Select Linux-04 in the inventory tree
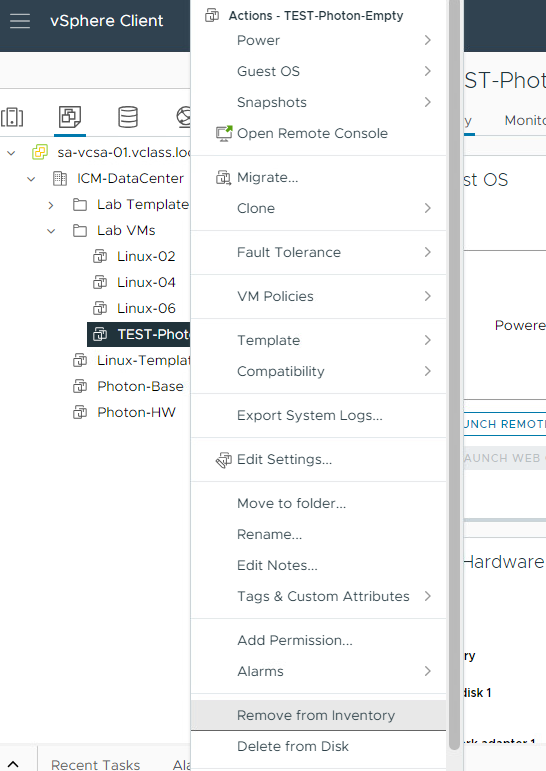The height and width of the screenshot is (771, 546). (146, 282)
